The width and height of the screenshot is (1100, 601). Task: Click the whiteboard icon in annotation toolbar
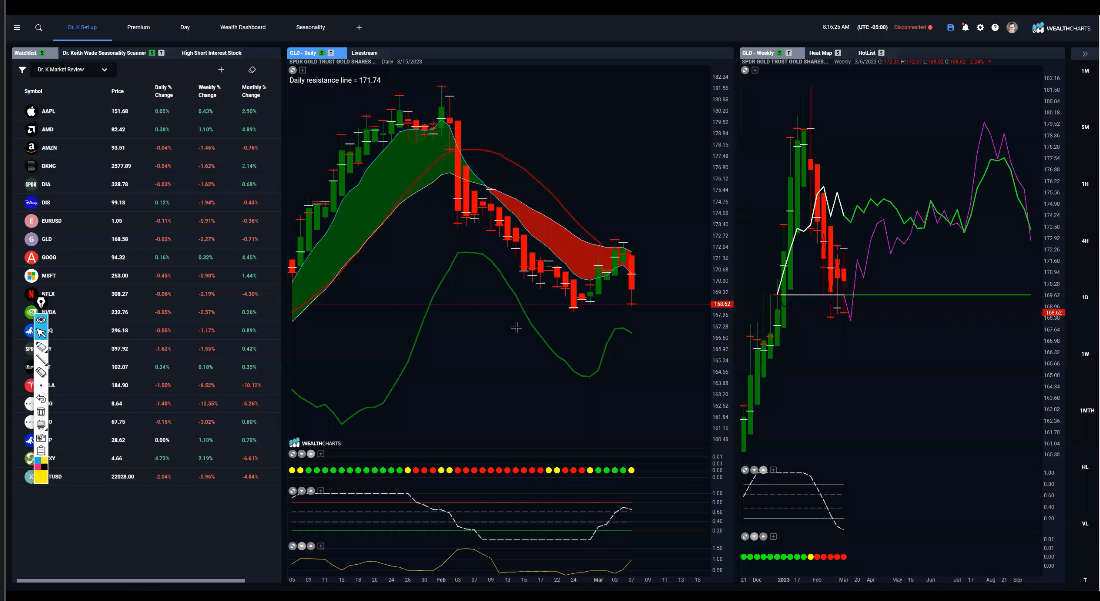click(41, 424)
